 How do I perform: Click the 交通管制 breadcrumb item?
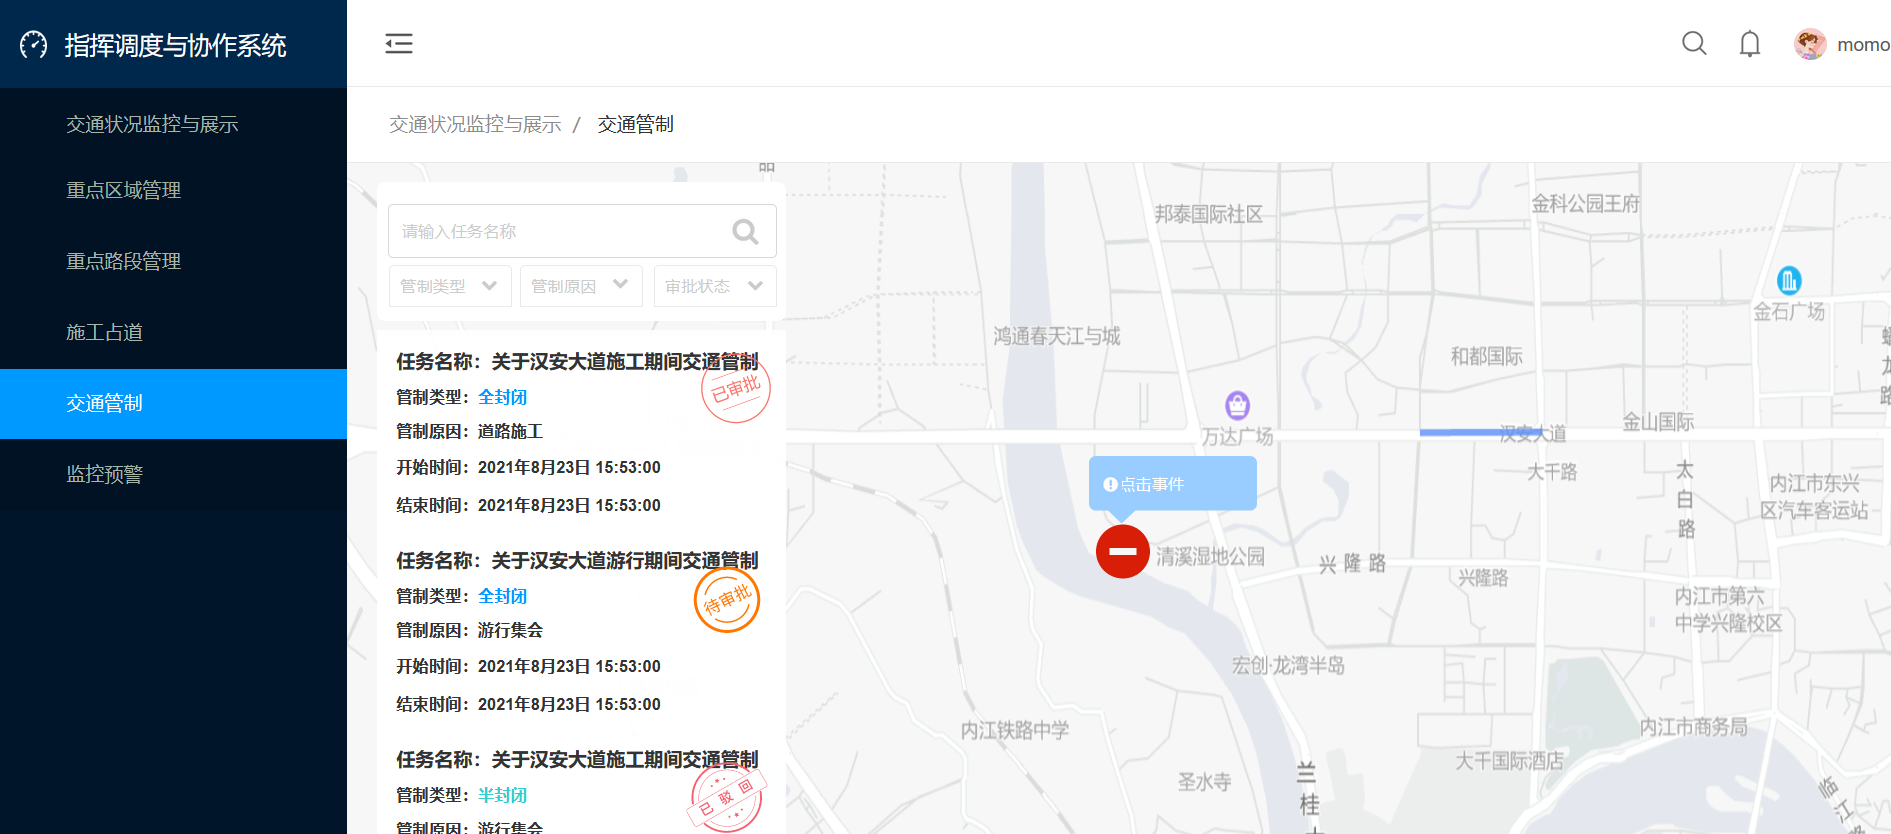pyautogui.click(x=636, y=124)
